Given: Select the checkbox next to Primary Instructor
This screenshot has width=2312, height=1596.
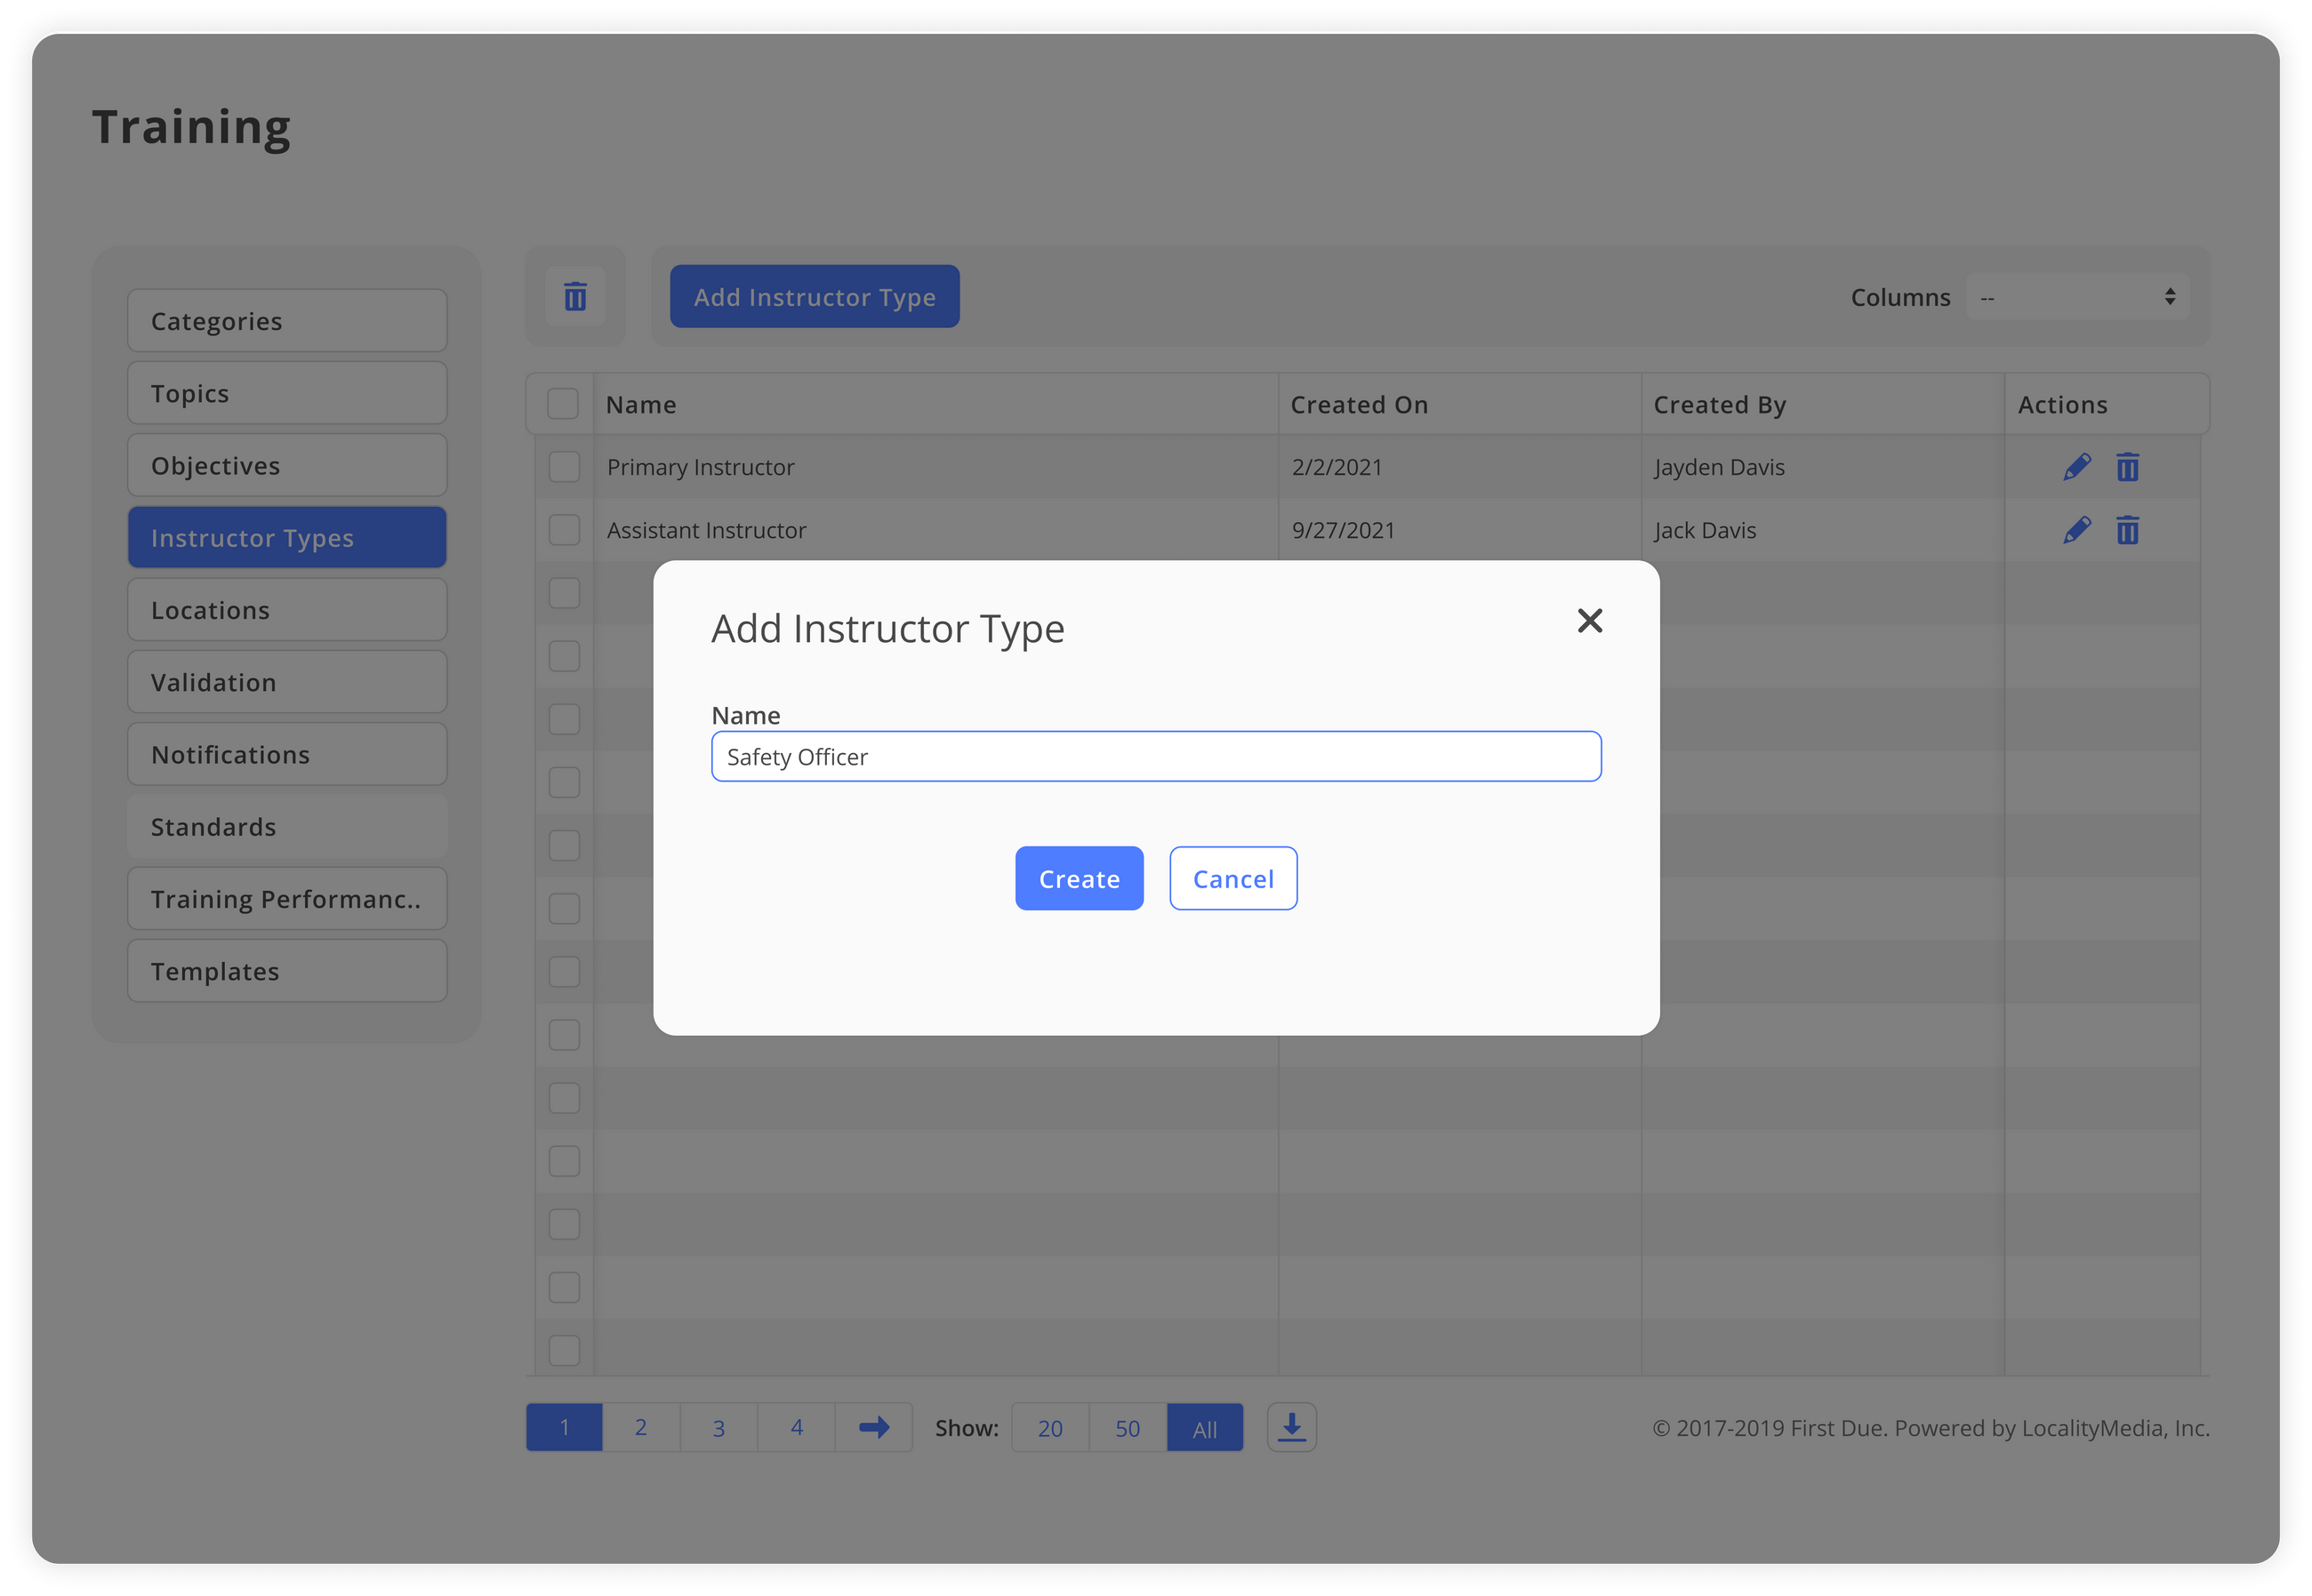Looking at the screenshot, I should [x=563, y=466].
